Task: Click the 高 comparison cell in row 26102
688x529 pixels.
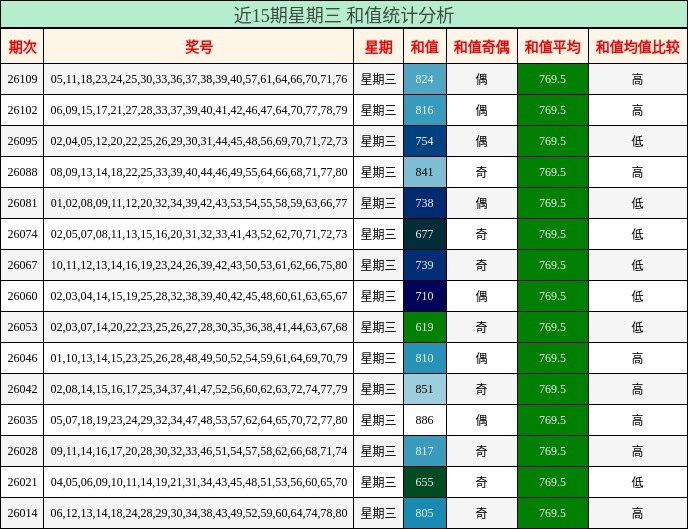Action: tap(638, 110)
